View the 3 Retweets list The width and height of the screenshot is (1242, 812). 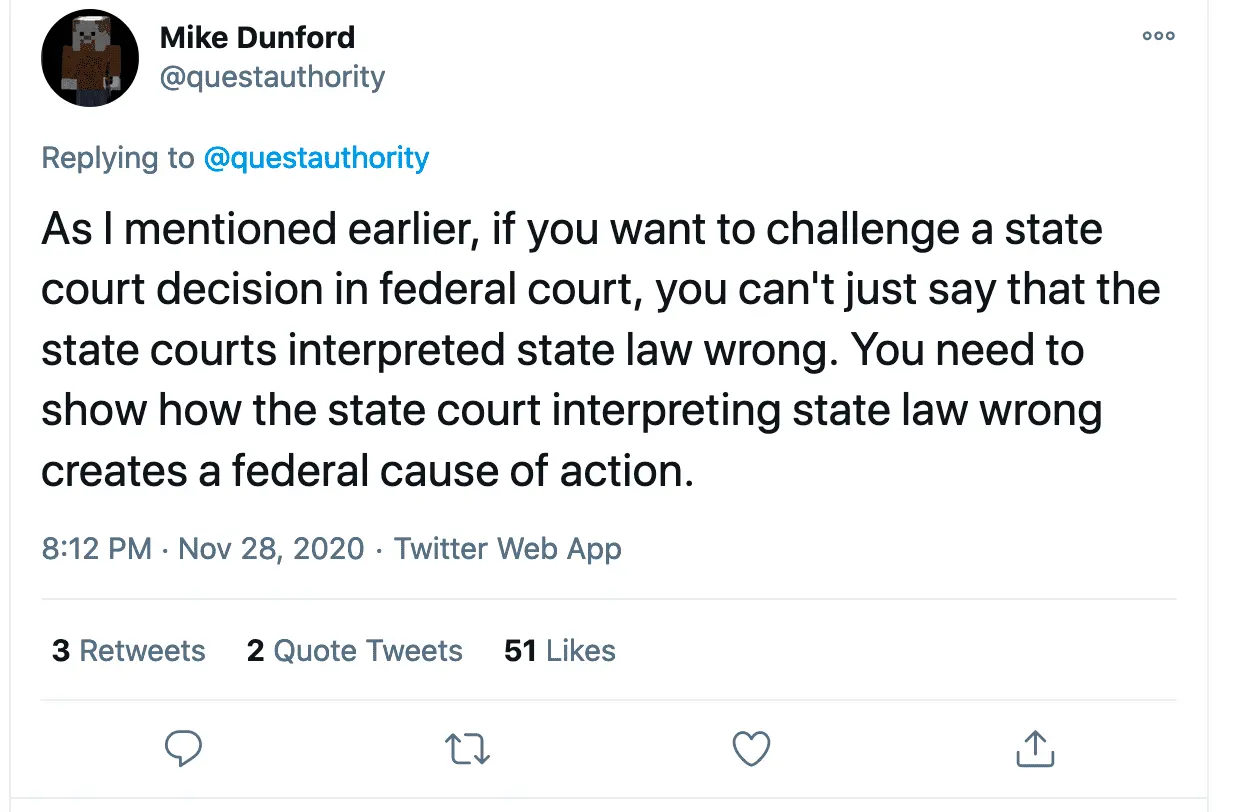point(128,651)
